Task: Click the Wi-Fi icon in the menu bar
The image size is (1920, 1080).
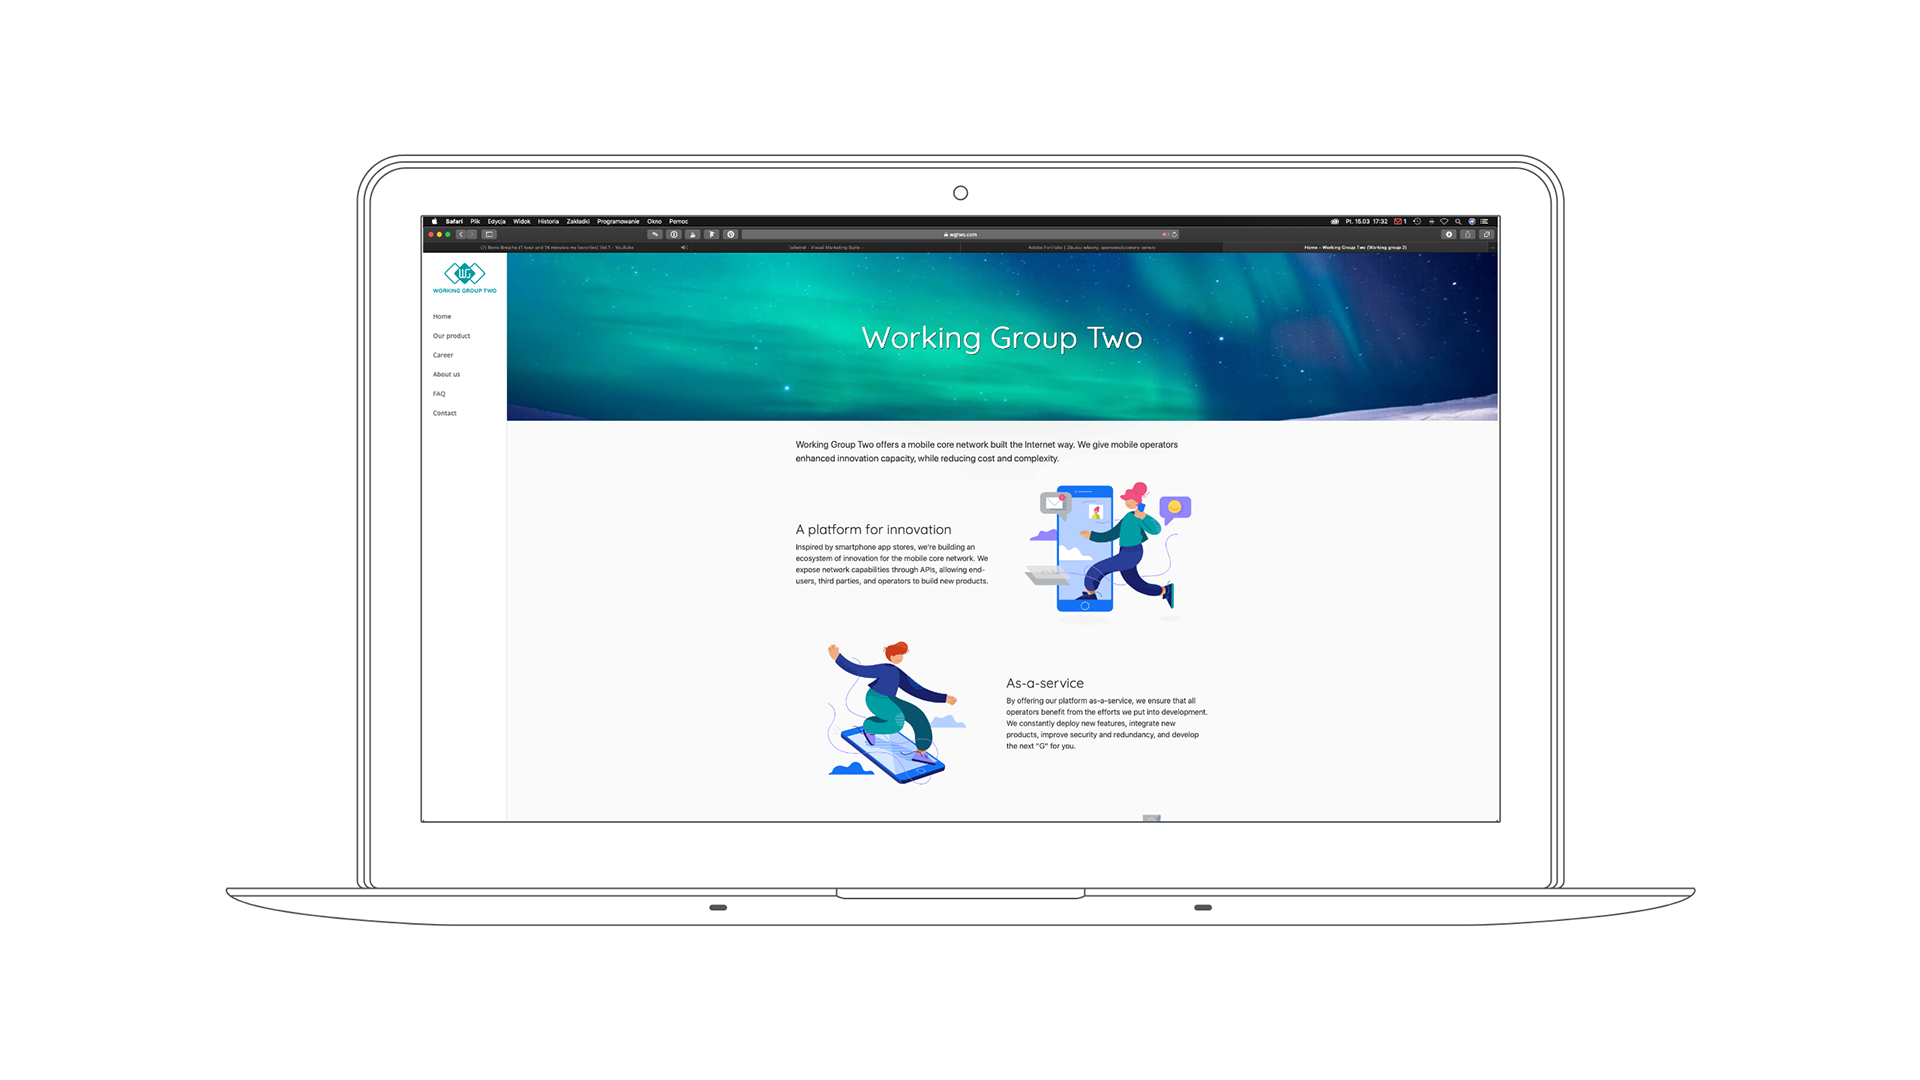Action: coord(1444,221)
